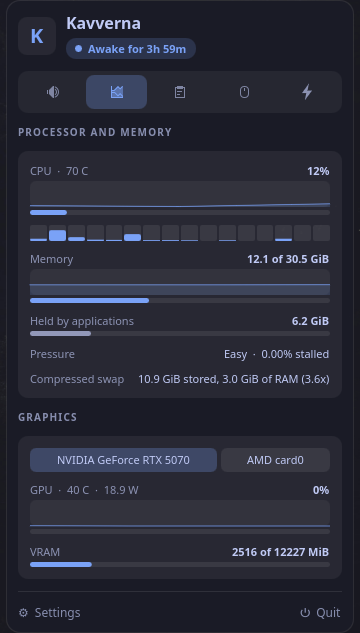The height and width of the screenshot is (633, 360).
Task: Click the Pressure label
Action: tap(52, 354)
